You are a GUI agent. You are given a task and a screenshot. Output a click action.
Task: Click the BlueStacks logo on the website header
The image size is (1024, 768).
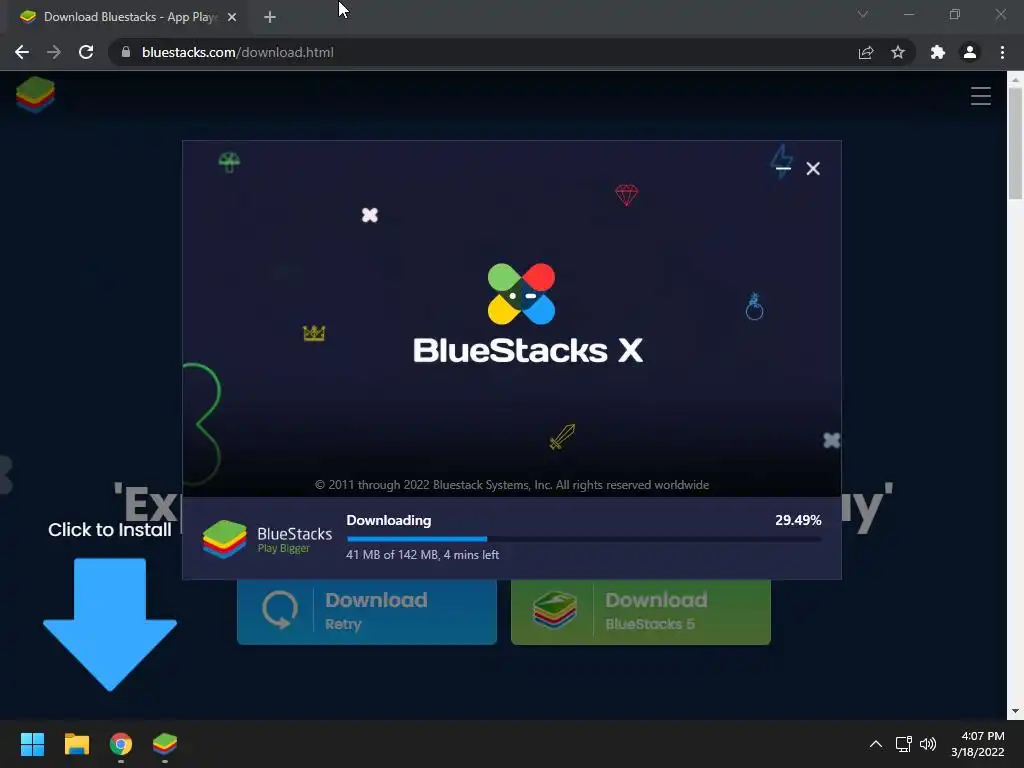[35, 95]
